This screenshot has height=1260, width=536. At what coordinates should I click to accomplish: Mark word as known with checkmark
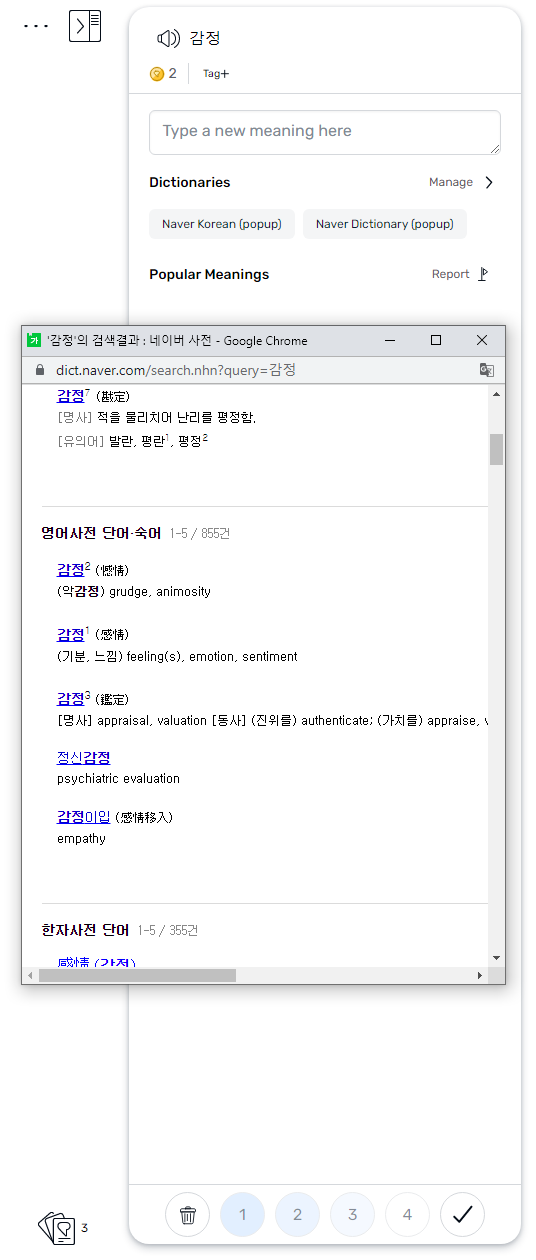462,1215
